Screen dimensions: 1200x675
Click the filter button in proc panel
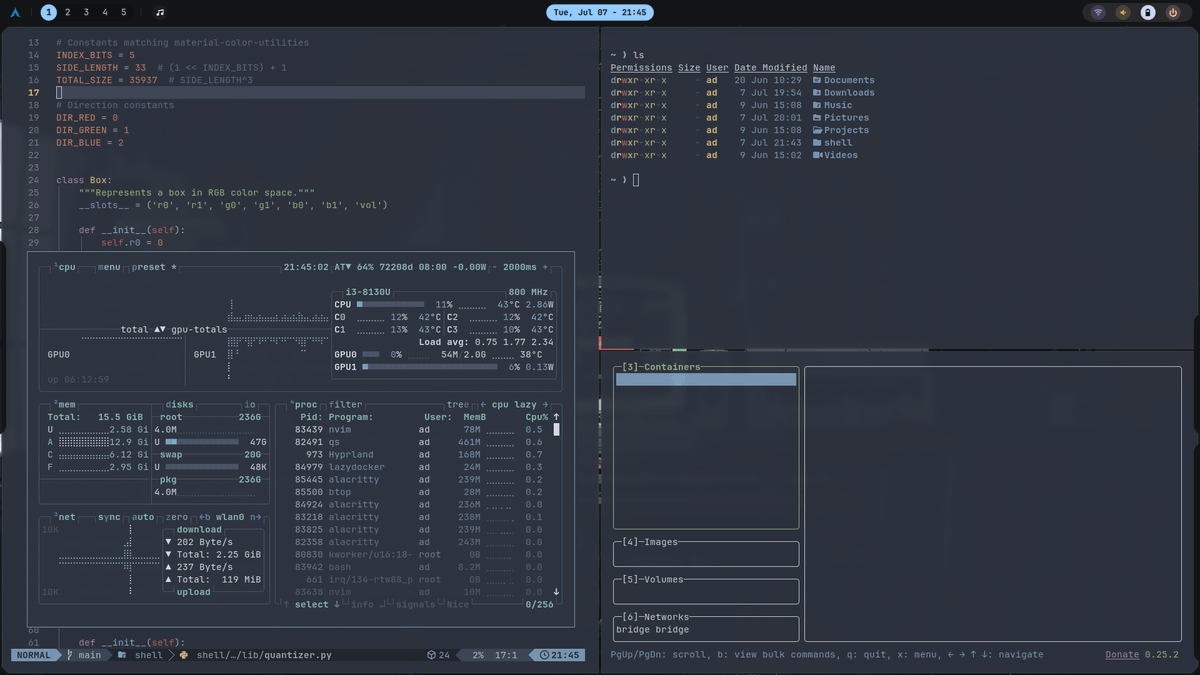346,405
